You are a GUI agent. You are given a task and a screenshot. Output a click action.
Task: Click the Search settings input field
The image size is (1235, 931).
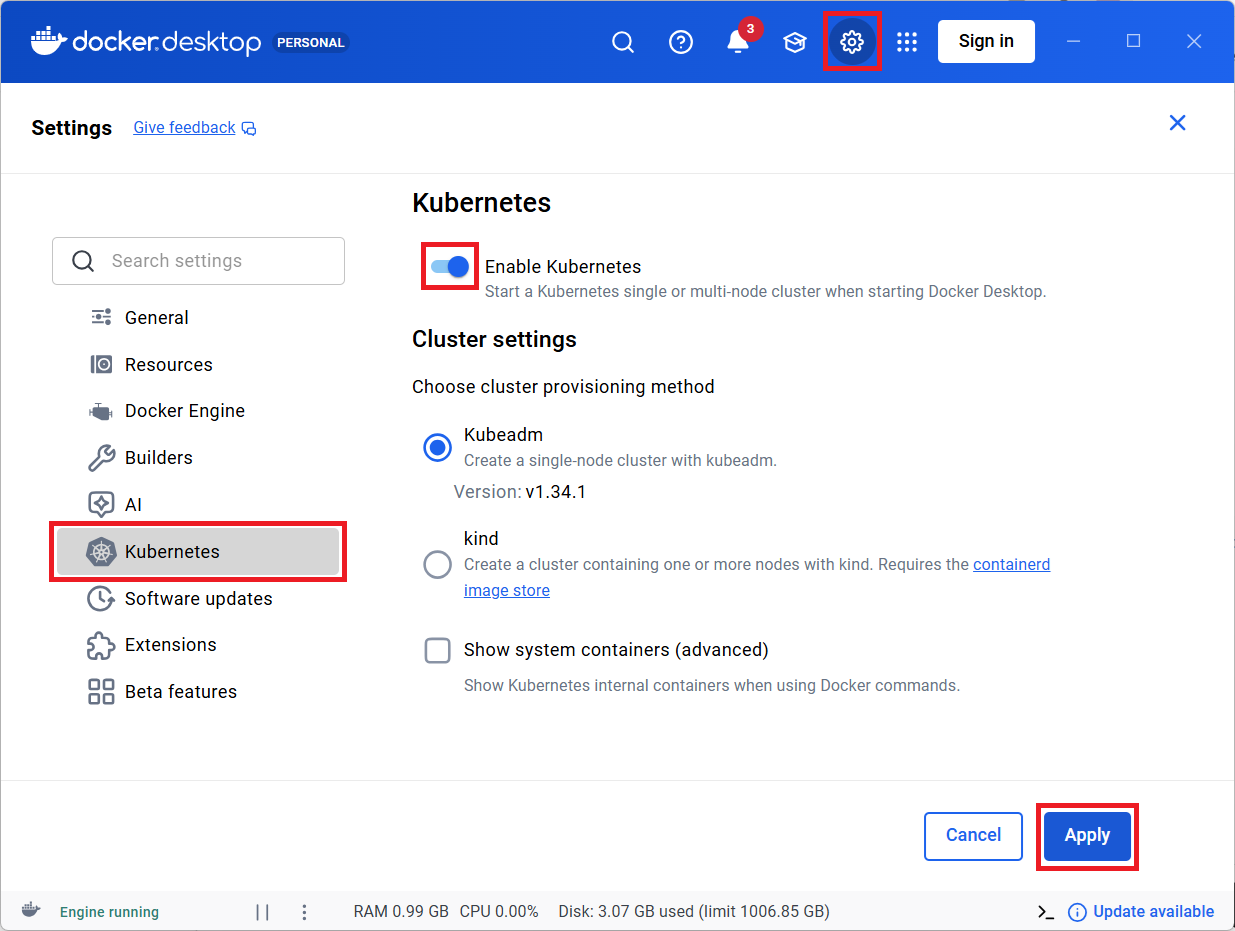[x=198, y=261]
